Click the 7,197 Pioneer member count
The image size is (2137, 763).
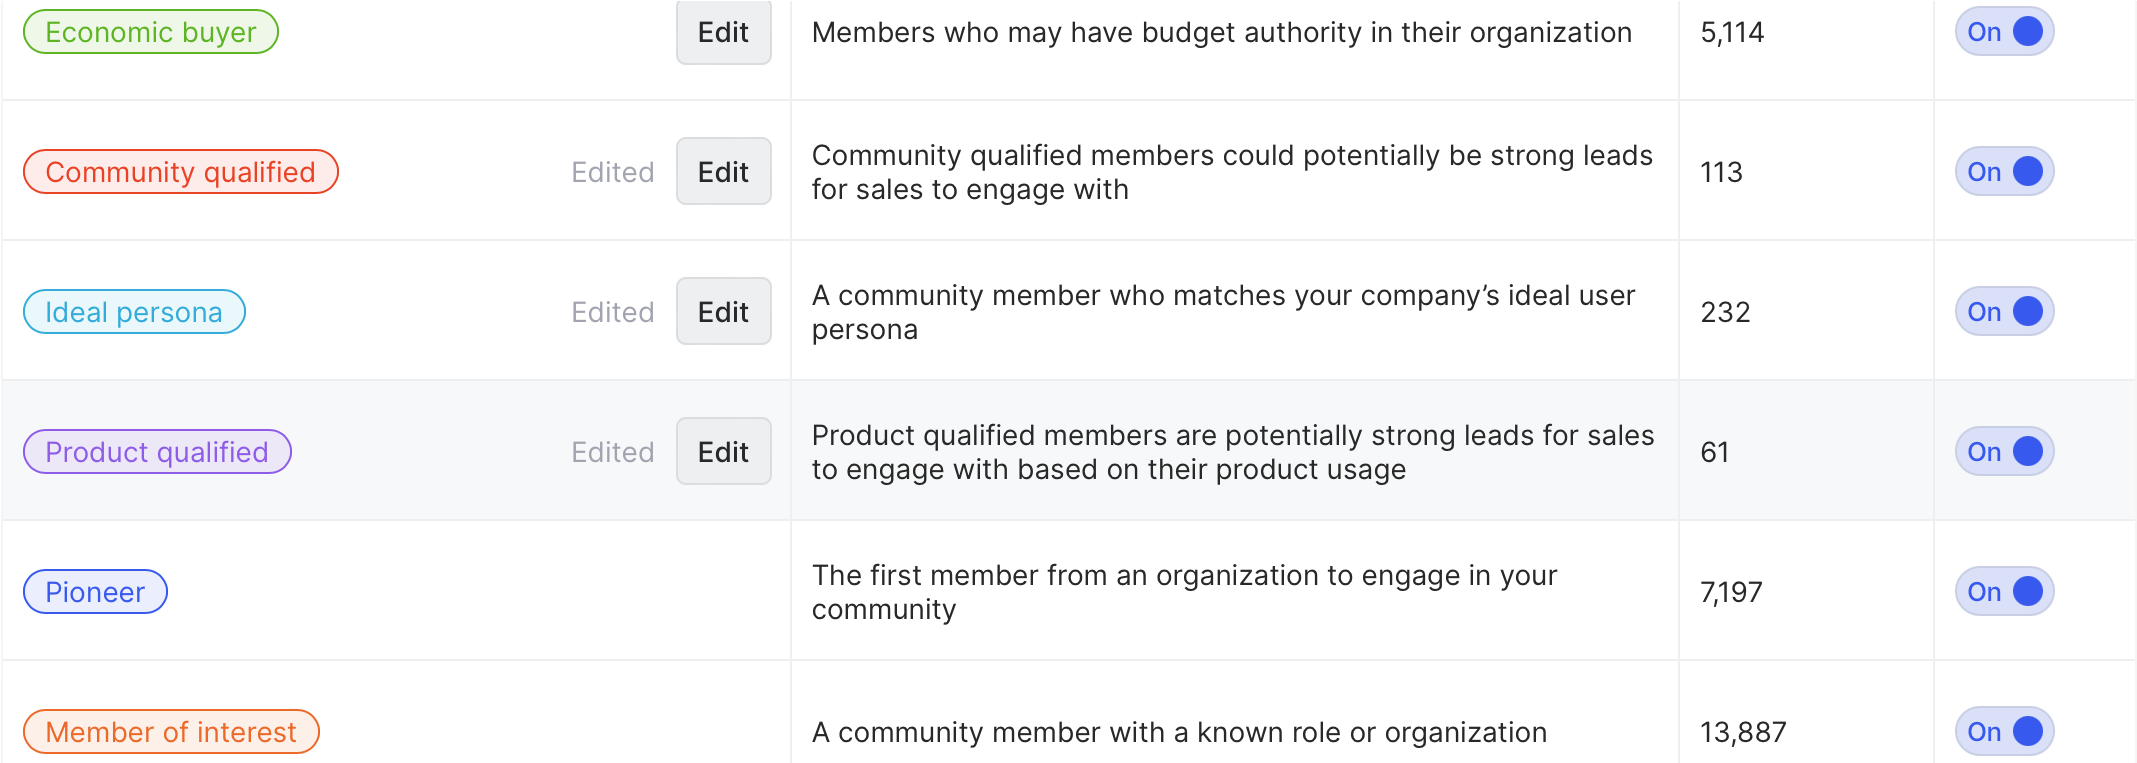point(1731,592)
